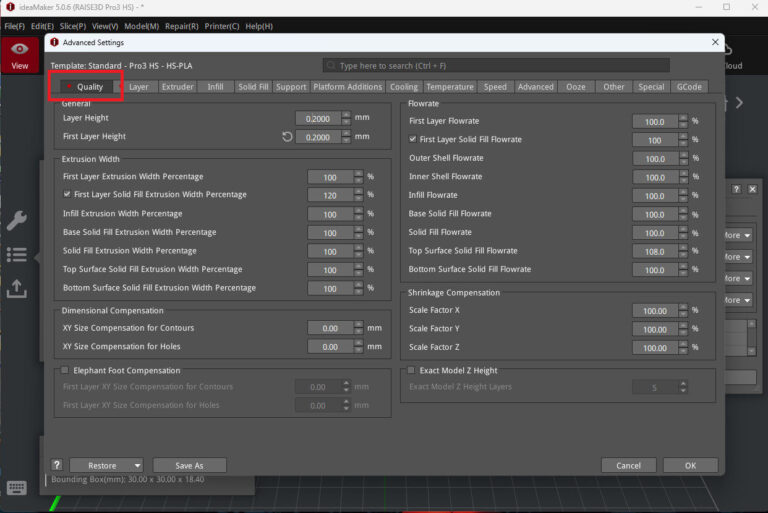Screen dimensions: 768x513
Task: Switch to the GCode tab
Action: pos(689,87)
